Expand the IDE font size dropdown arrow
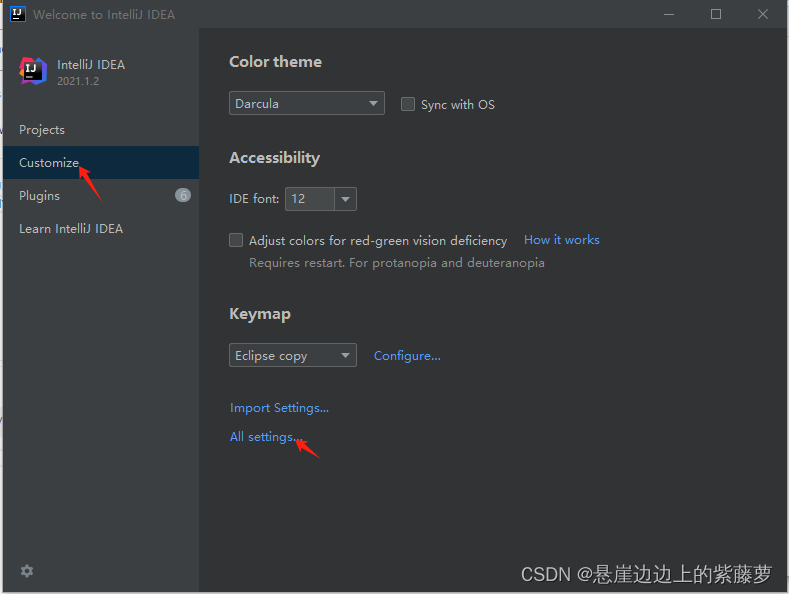 [x=345, y=199]
